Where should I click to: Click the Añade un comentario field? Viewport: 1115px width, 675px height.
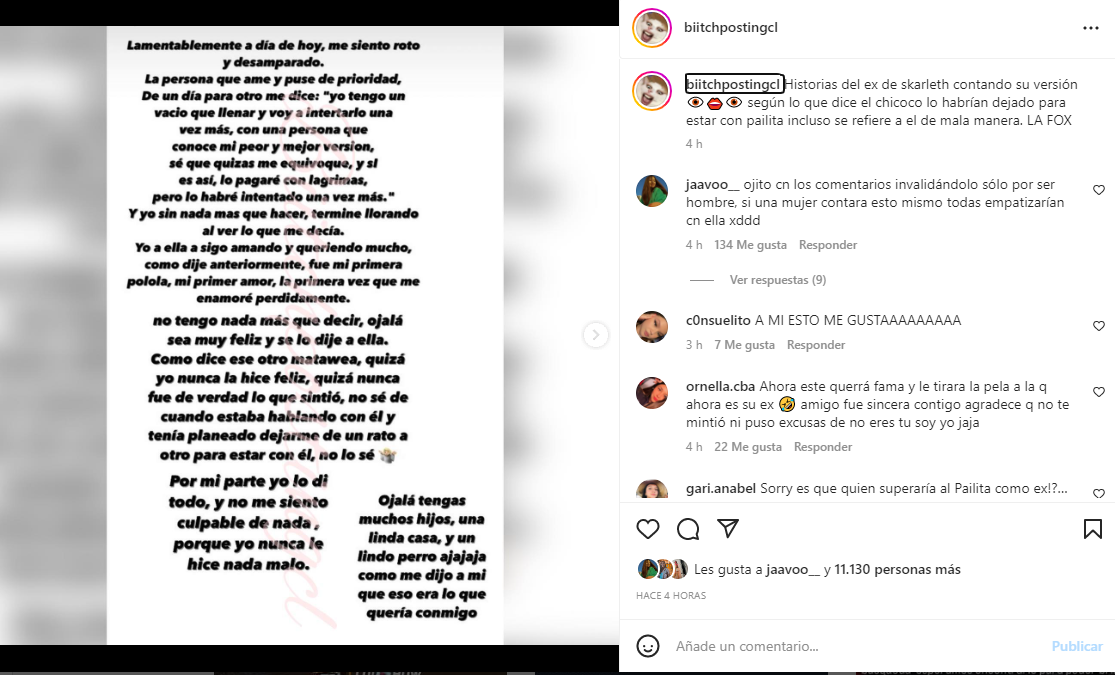[x=857, y=646]
